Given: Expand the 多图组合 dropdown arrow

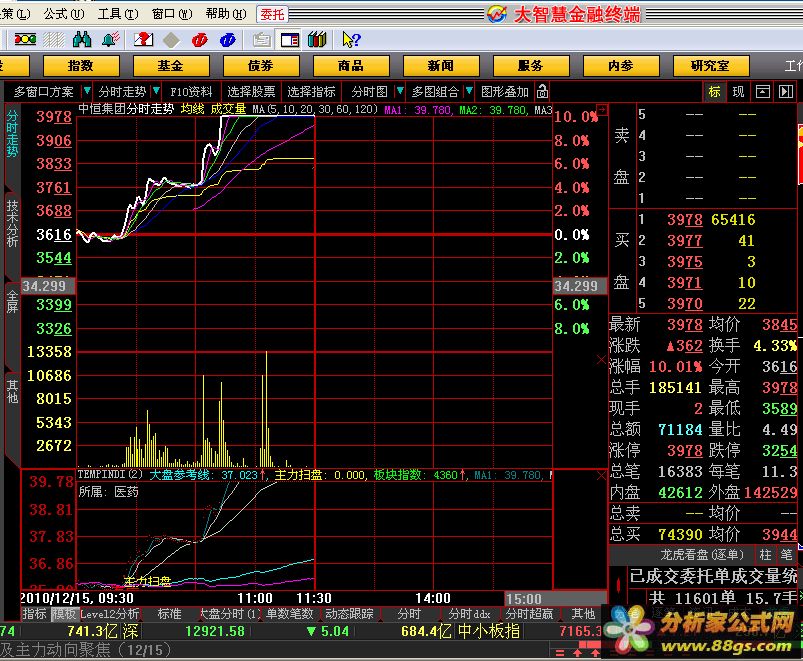Looking at the screenshot, I should [x=469, y=91].
